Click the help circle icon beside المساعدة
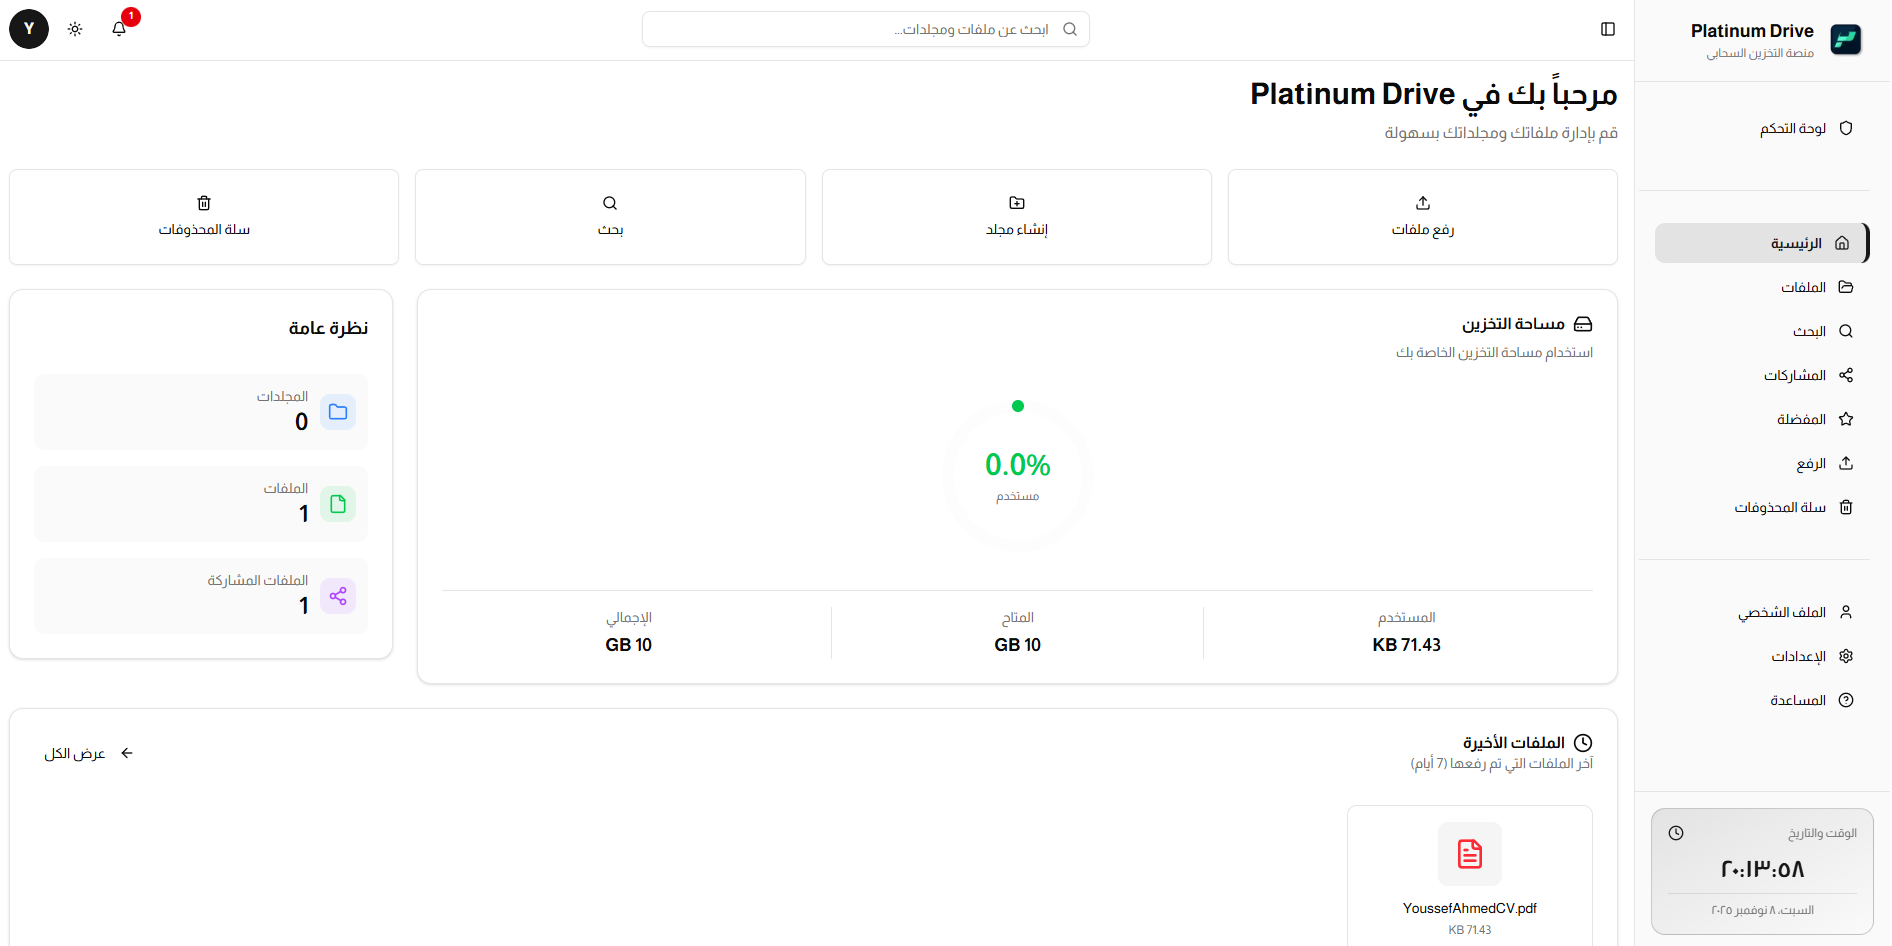1892x946 pixels. [1846, 700]
